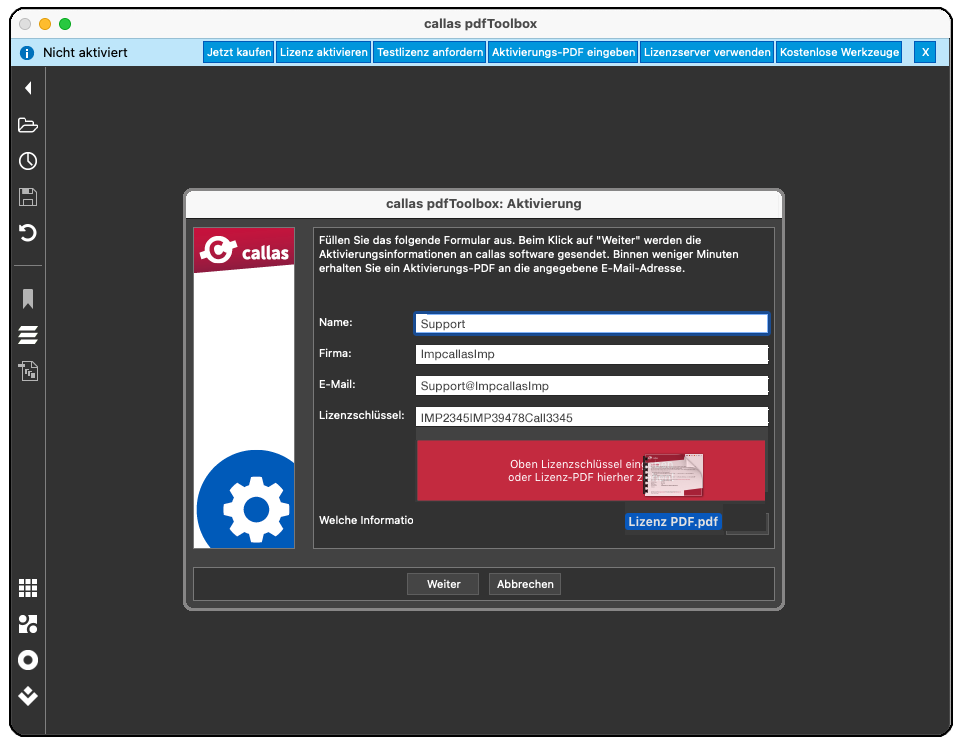
Task: Open the grid view icon
Action: [28, 588]
